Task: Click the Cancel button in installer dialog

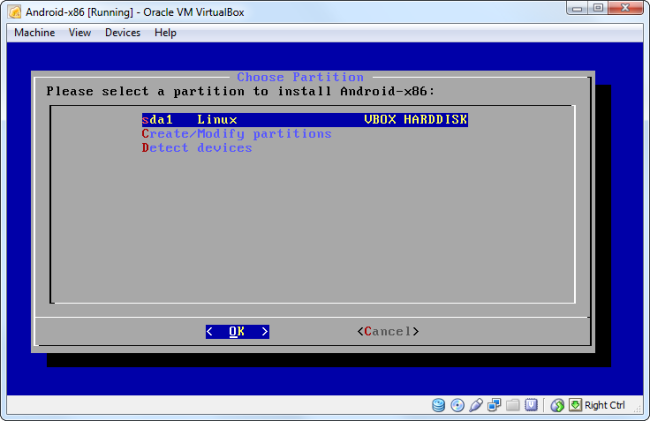Action: pyautogui.click(x=388, y=331)
